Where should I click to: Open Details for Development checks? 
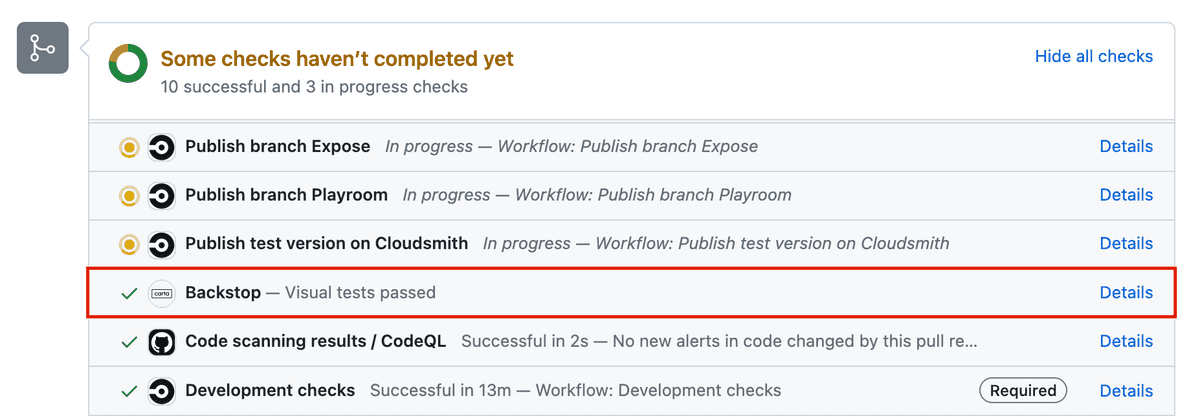tap(1126, 390)
